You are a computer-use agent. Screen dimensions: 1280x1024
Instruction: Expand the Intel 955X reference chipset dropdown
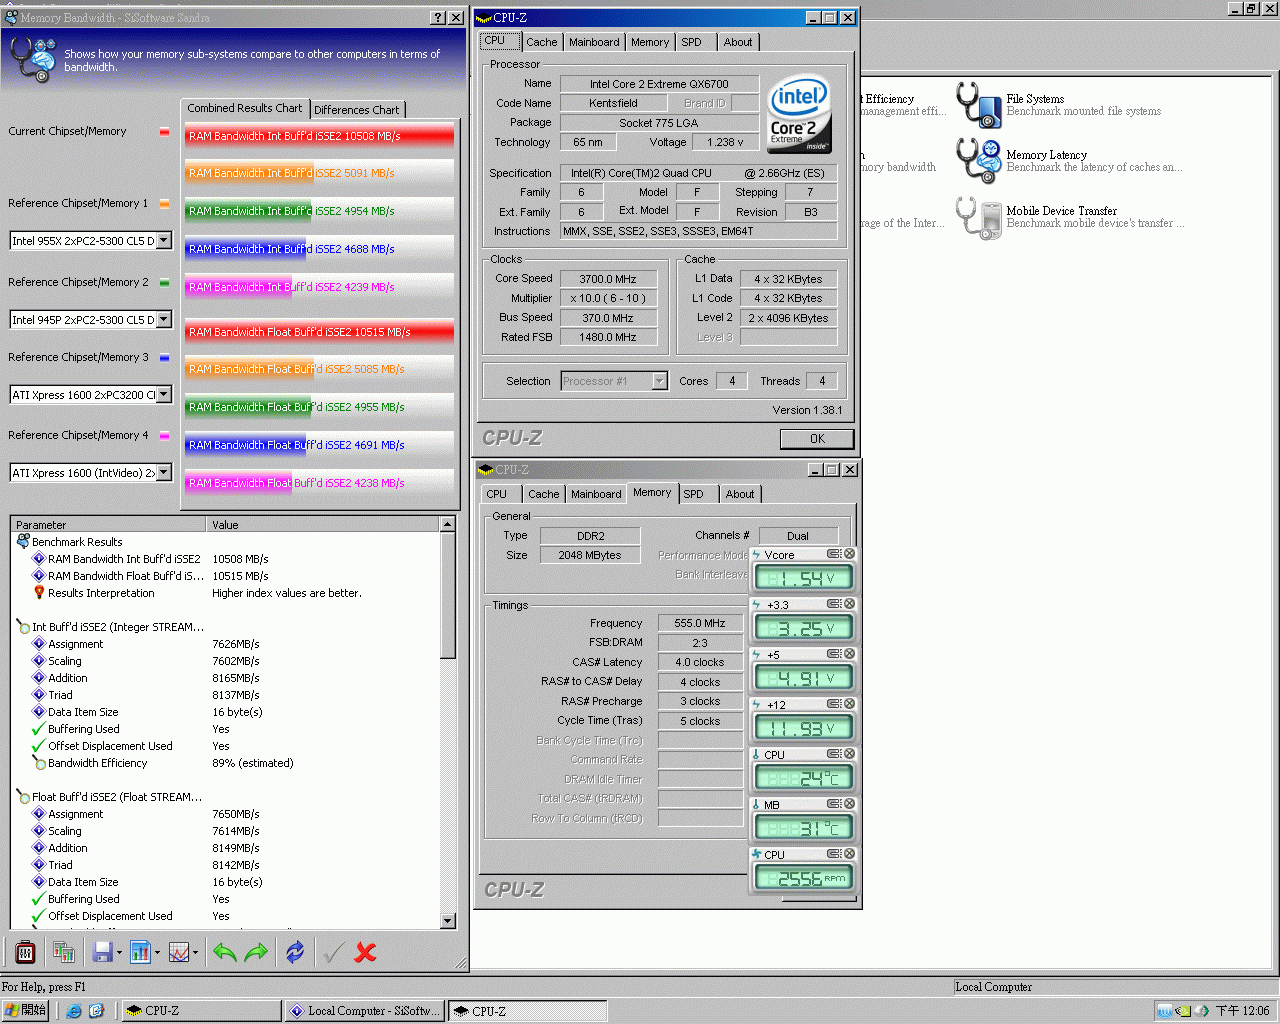(x=164, y=241)
